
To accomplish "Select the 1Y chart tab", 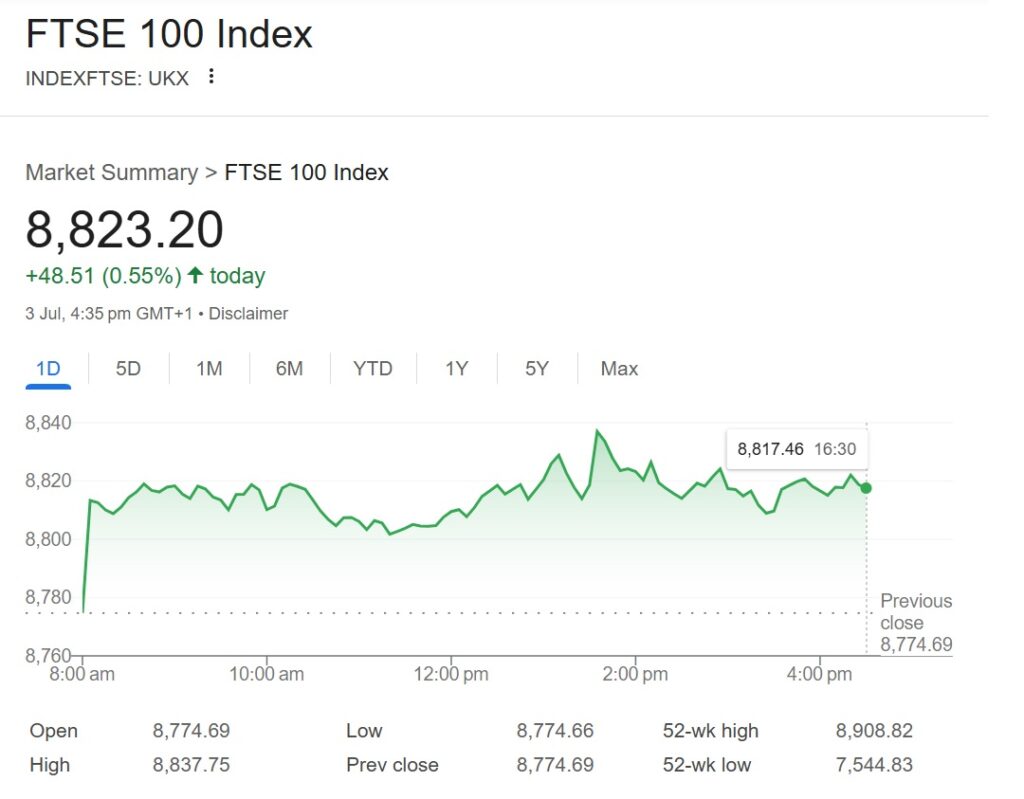I will tap(455, 368).
